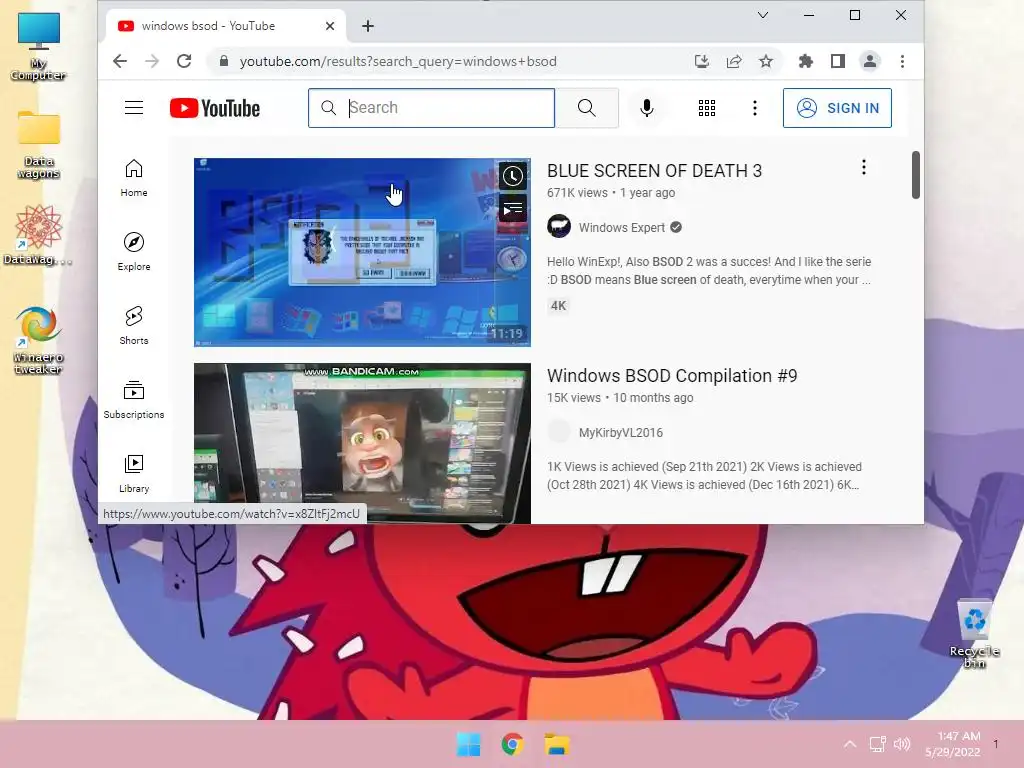Add BLUE SCREEN OF DEATH 3 to queue
Viewport: 1024px width, 768px height.
[513, 209]
